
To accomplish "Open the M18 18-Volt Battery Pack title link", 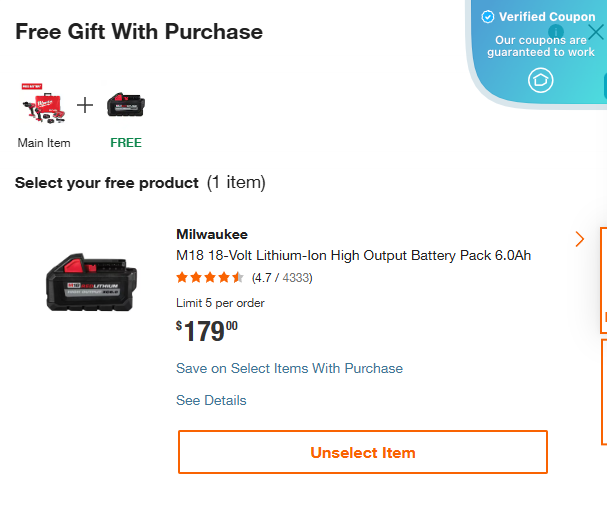I will [x=353, y=255].
